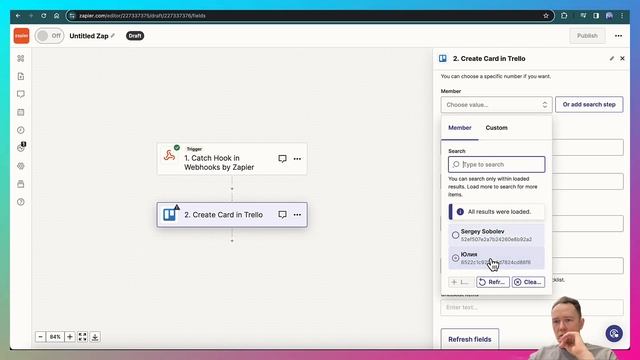Click the Refresh fields button
The width and height of the screenshot is (640, 360).
click(470, 339)
